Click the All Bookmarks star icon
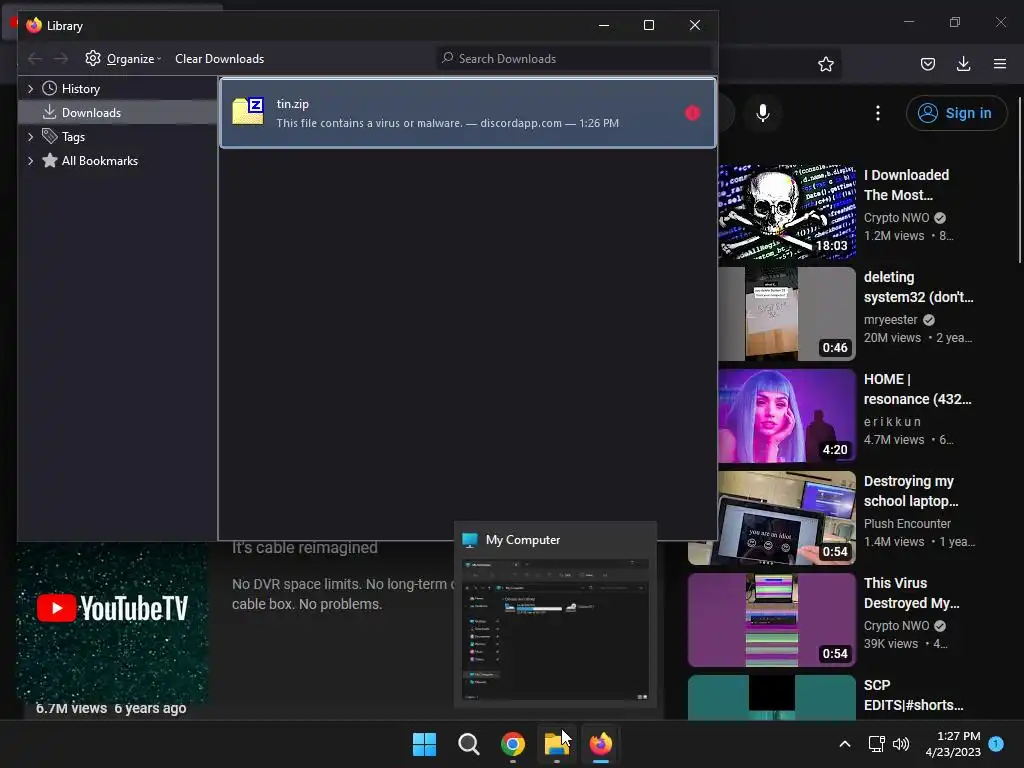The height and width of the screenshot is (768, 1024). (50, 160)
